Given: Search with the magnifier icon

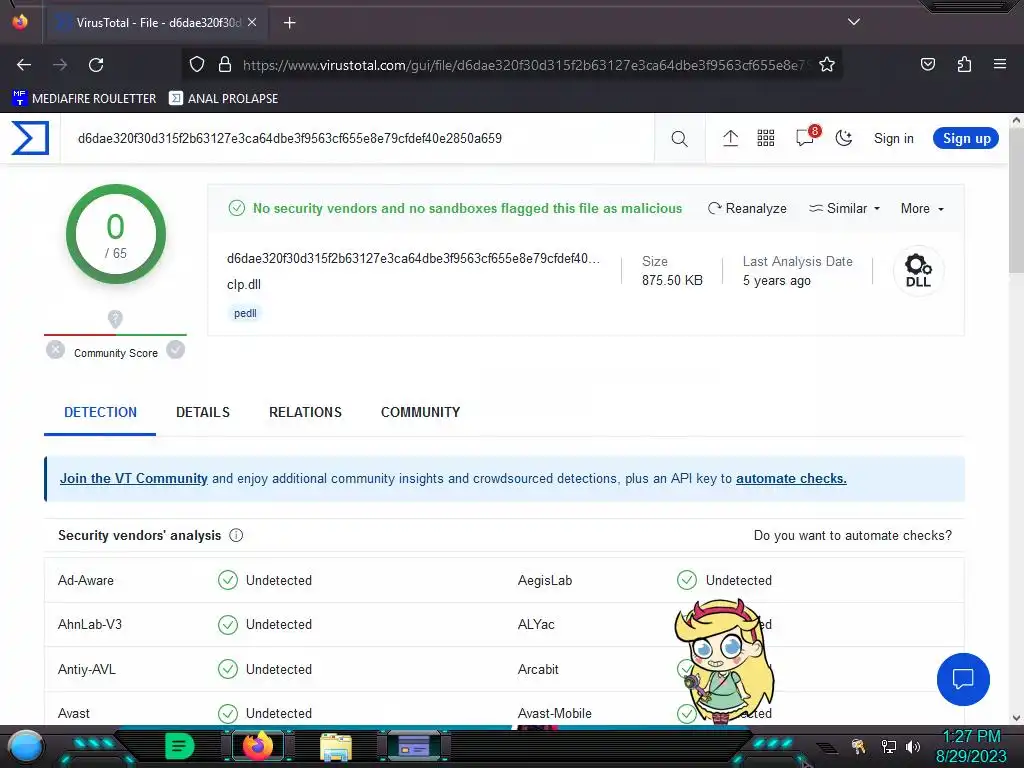Looking at the screenshot, I should tap(679, 138).
